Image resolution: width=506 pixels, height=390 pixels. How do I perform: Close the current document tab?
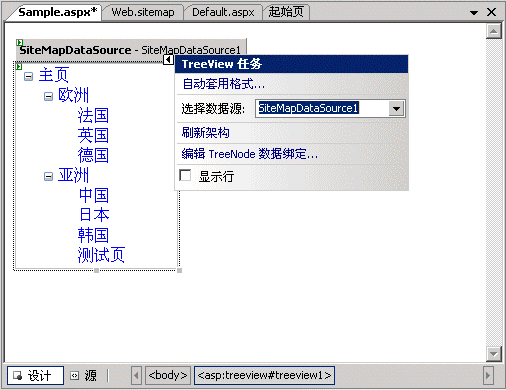[491, 12]
